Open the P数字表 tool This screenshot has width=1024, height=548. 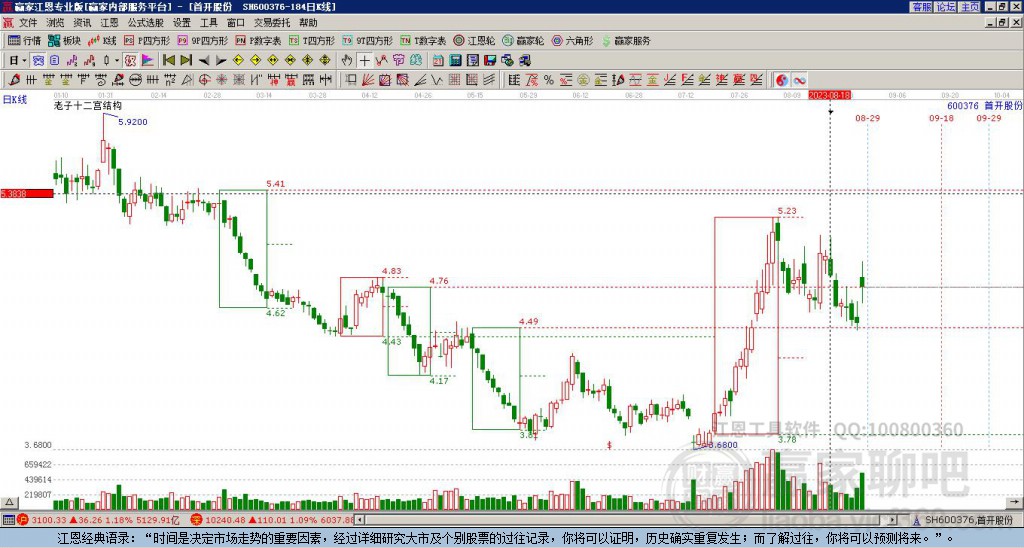258,40
